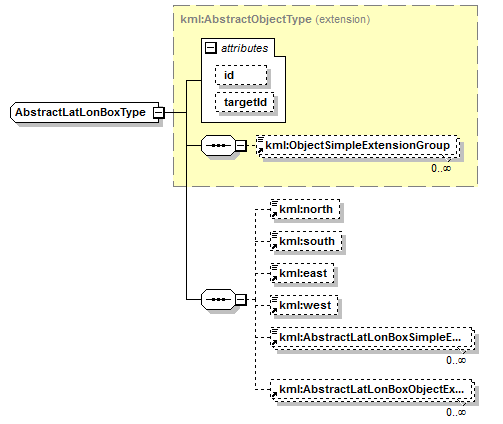Click the reference arrow on kml:AbstractLatLonBoxObjectEx...

[x=275, y=394]
